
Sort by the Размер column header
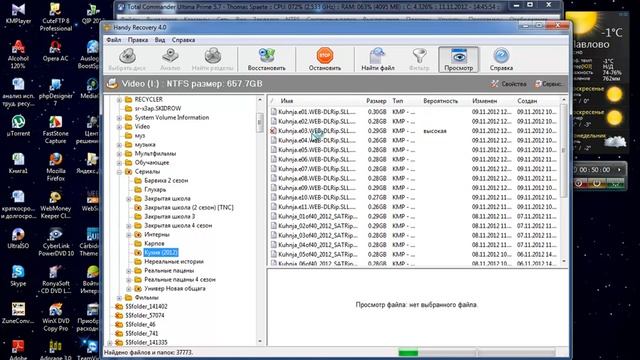tap(376, 101)
